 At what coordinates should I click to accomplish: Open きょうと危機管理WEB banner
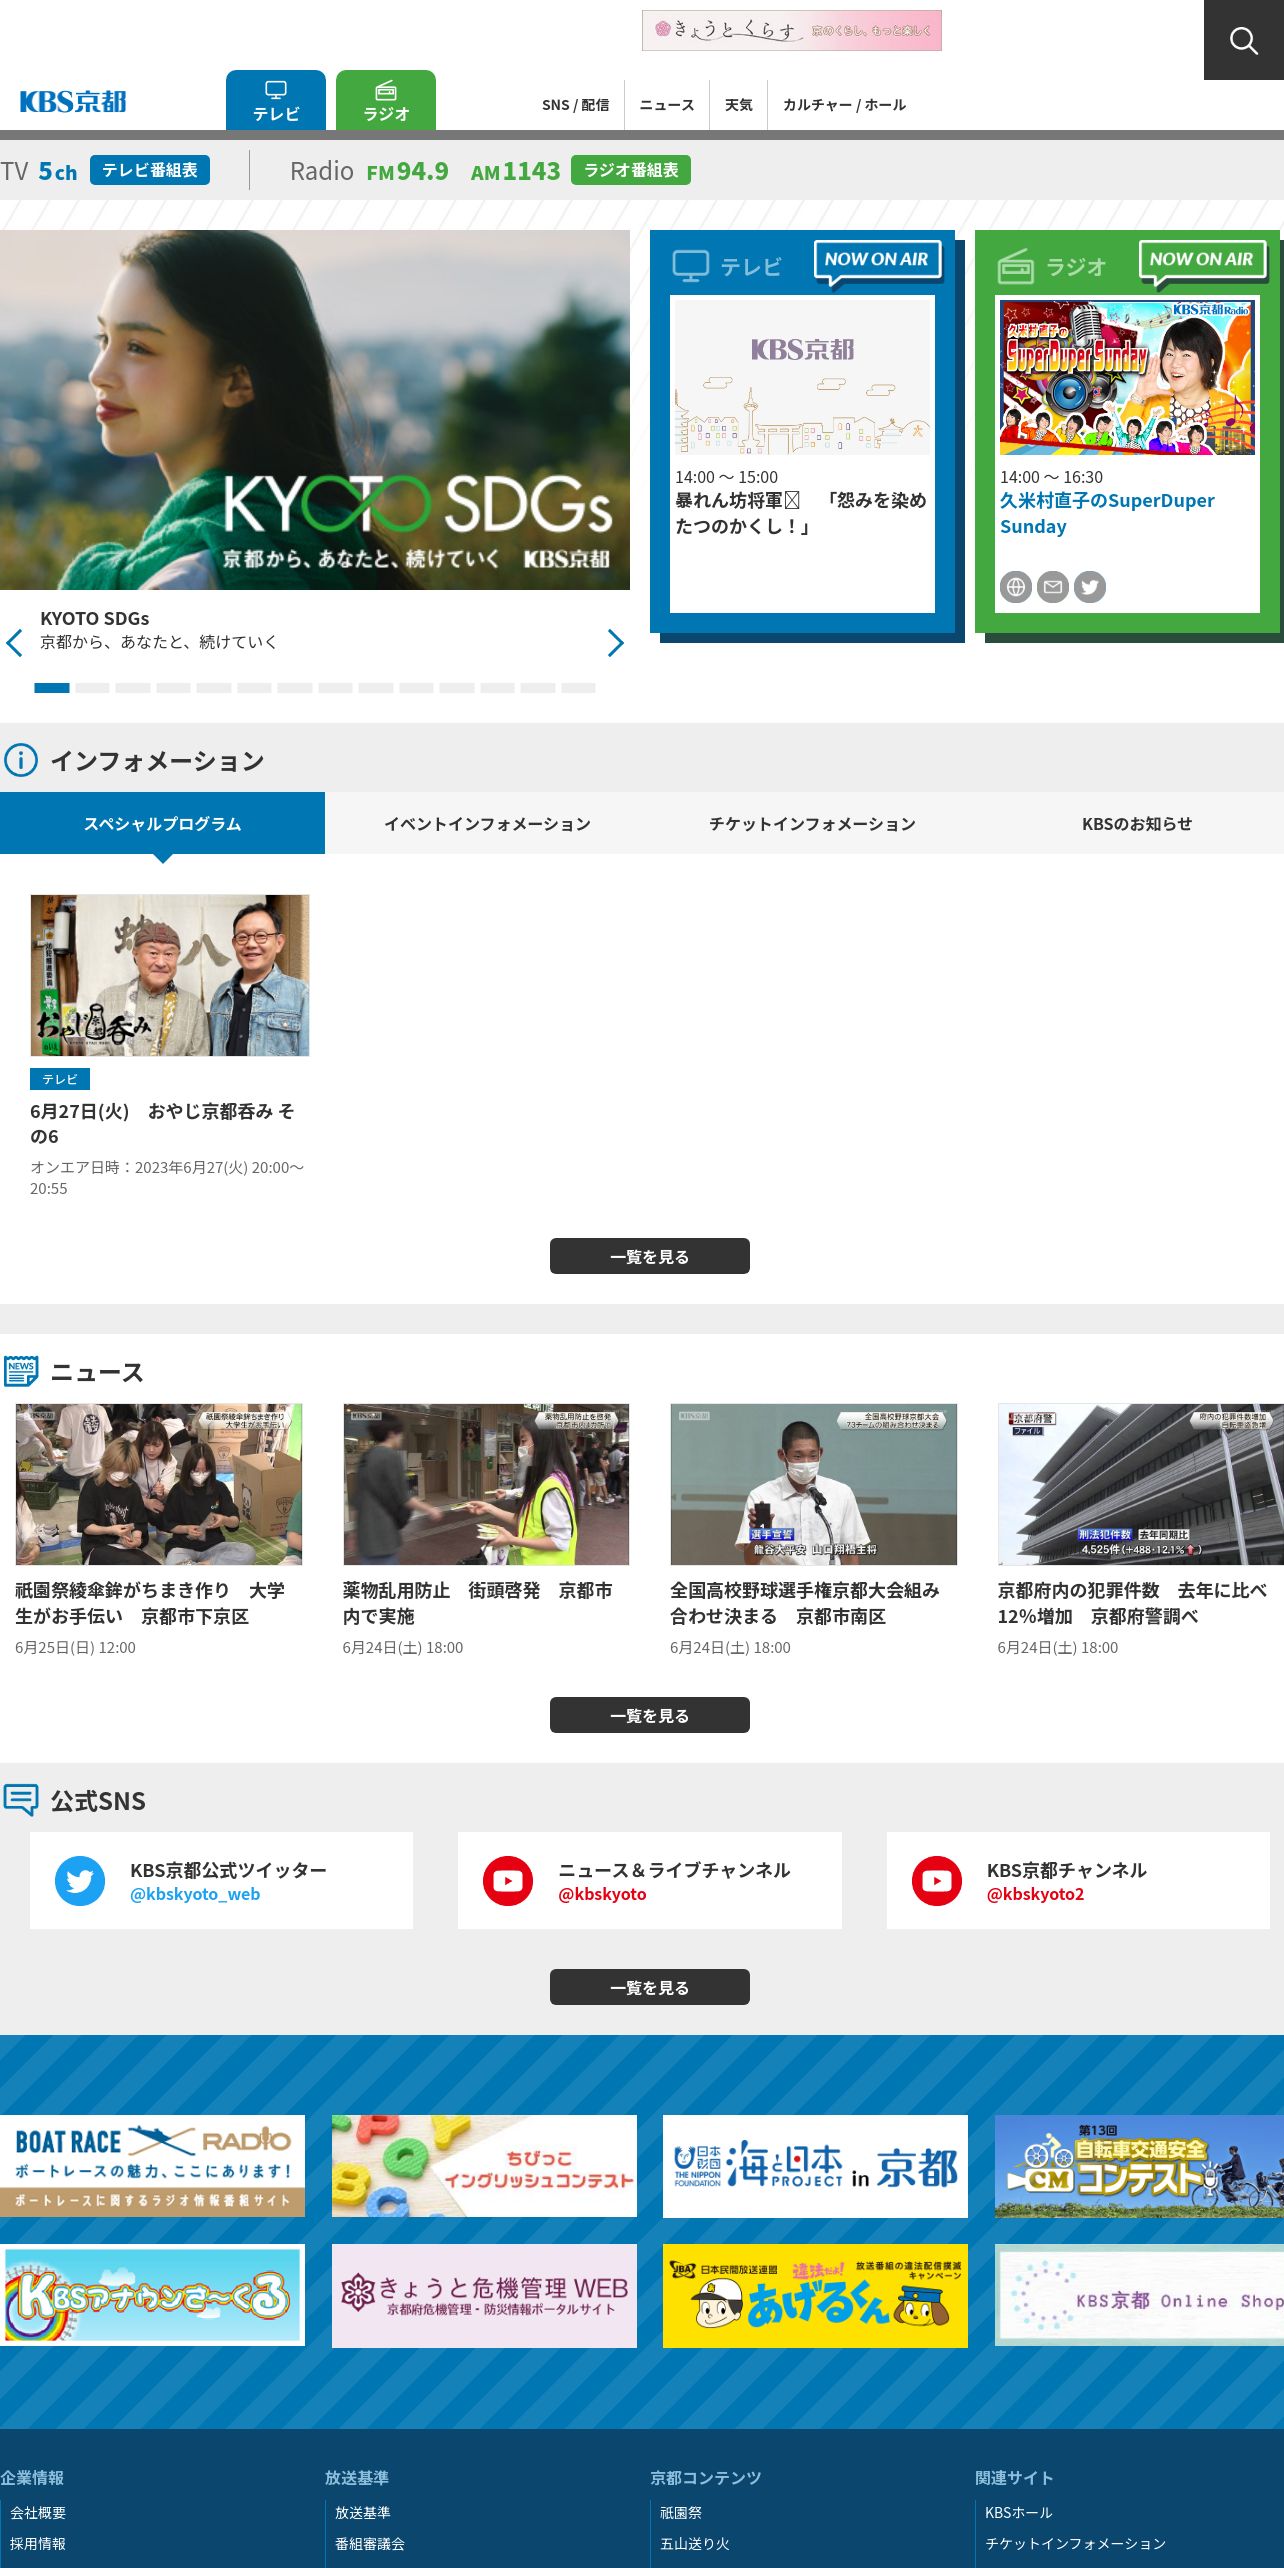tap(484, 2296)
